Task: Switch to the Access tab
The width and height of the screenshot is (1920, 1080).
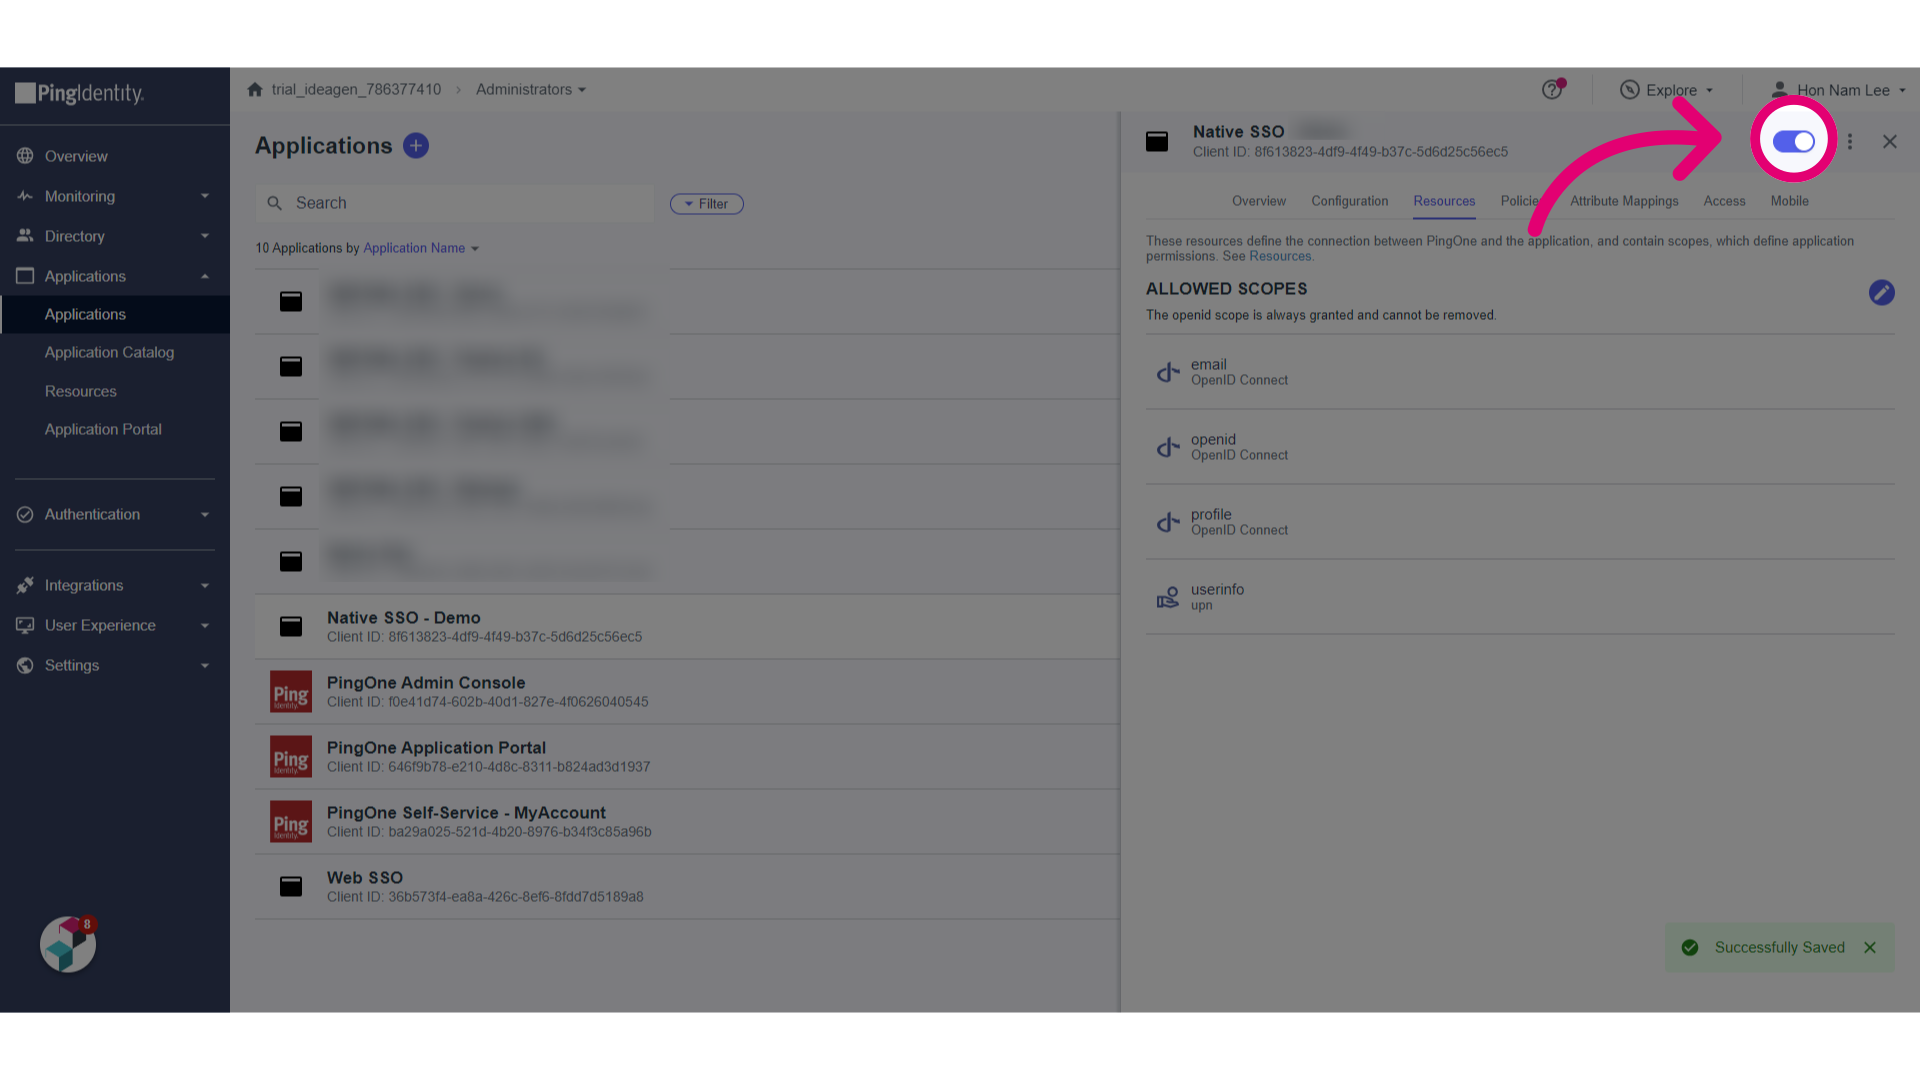Action: (x=1725, y=201)
